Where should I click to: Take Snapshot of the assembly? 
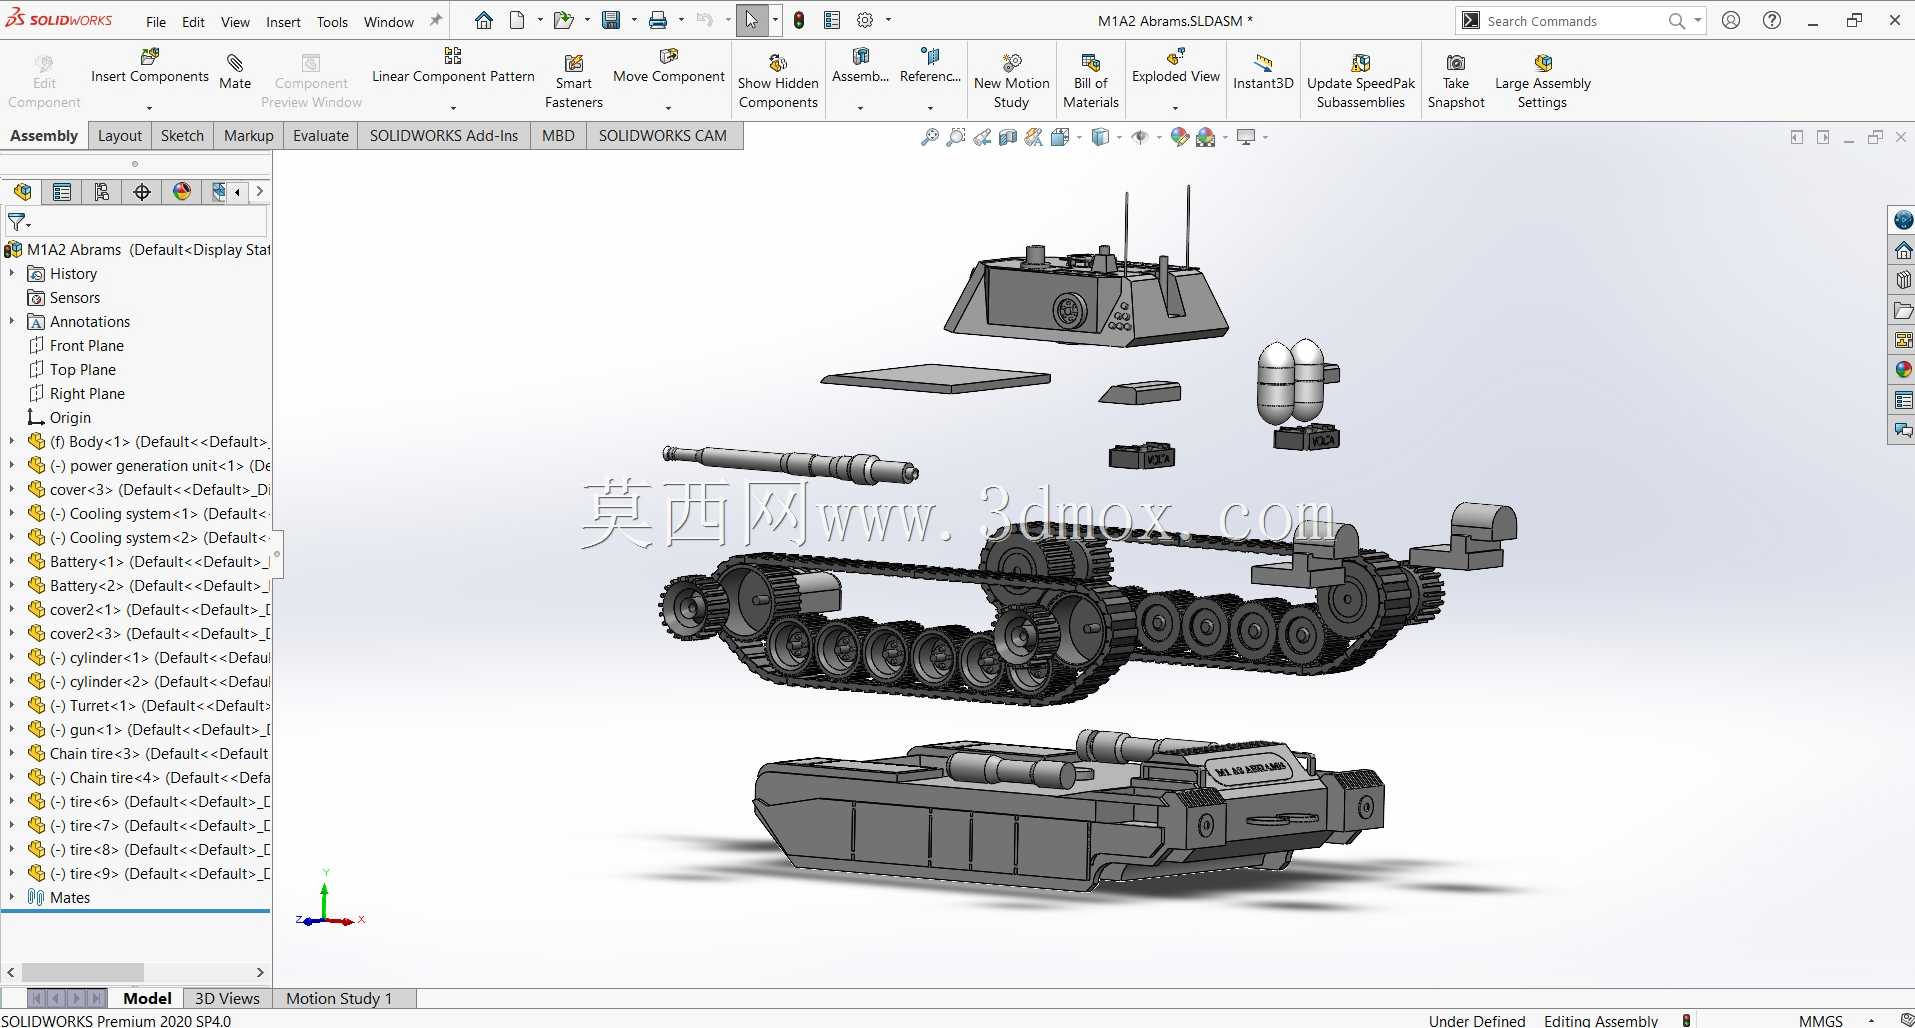point(1456,81)
